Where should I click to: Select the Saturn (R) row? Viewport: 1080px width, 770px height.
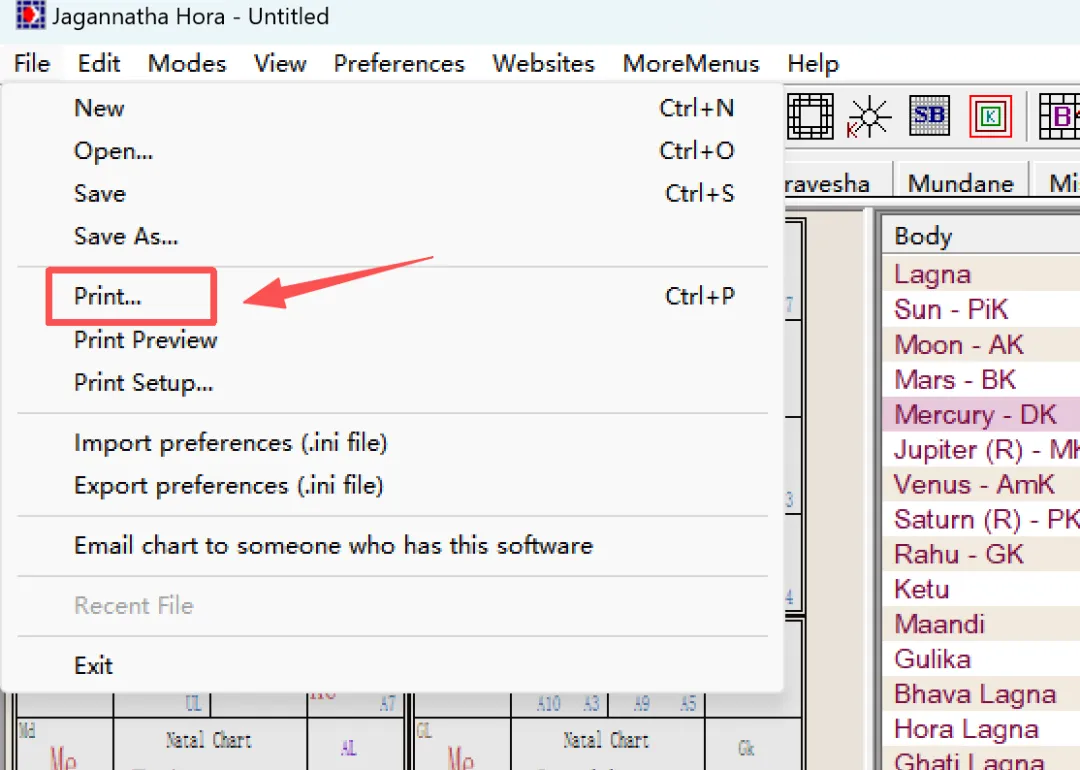click(x=981, y=519)
